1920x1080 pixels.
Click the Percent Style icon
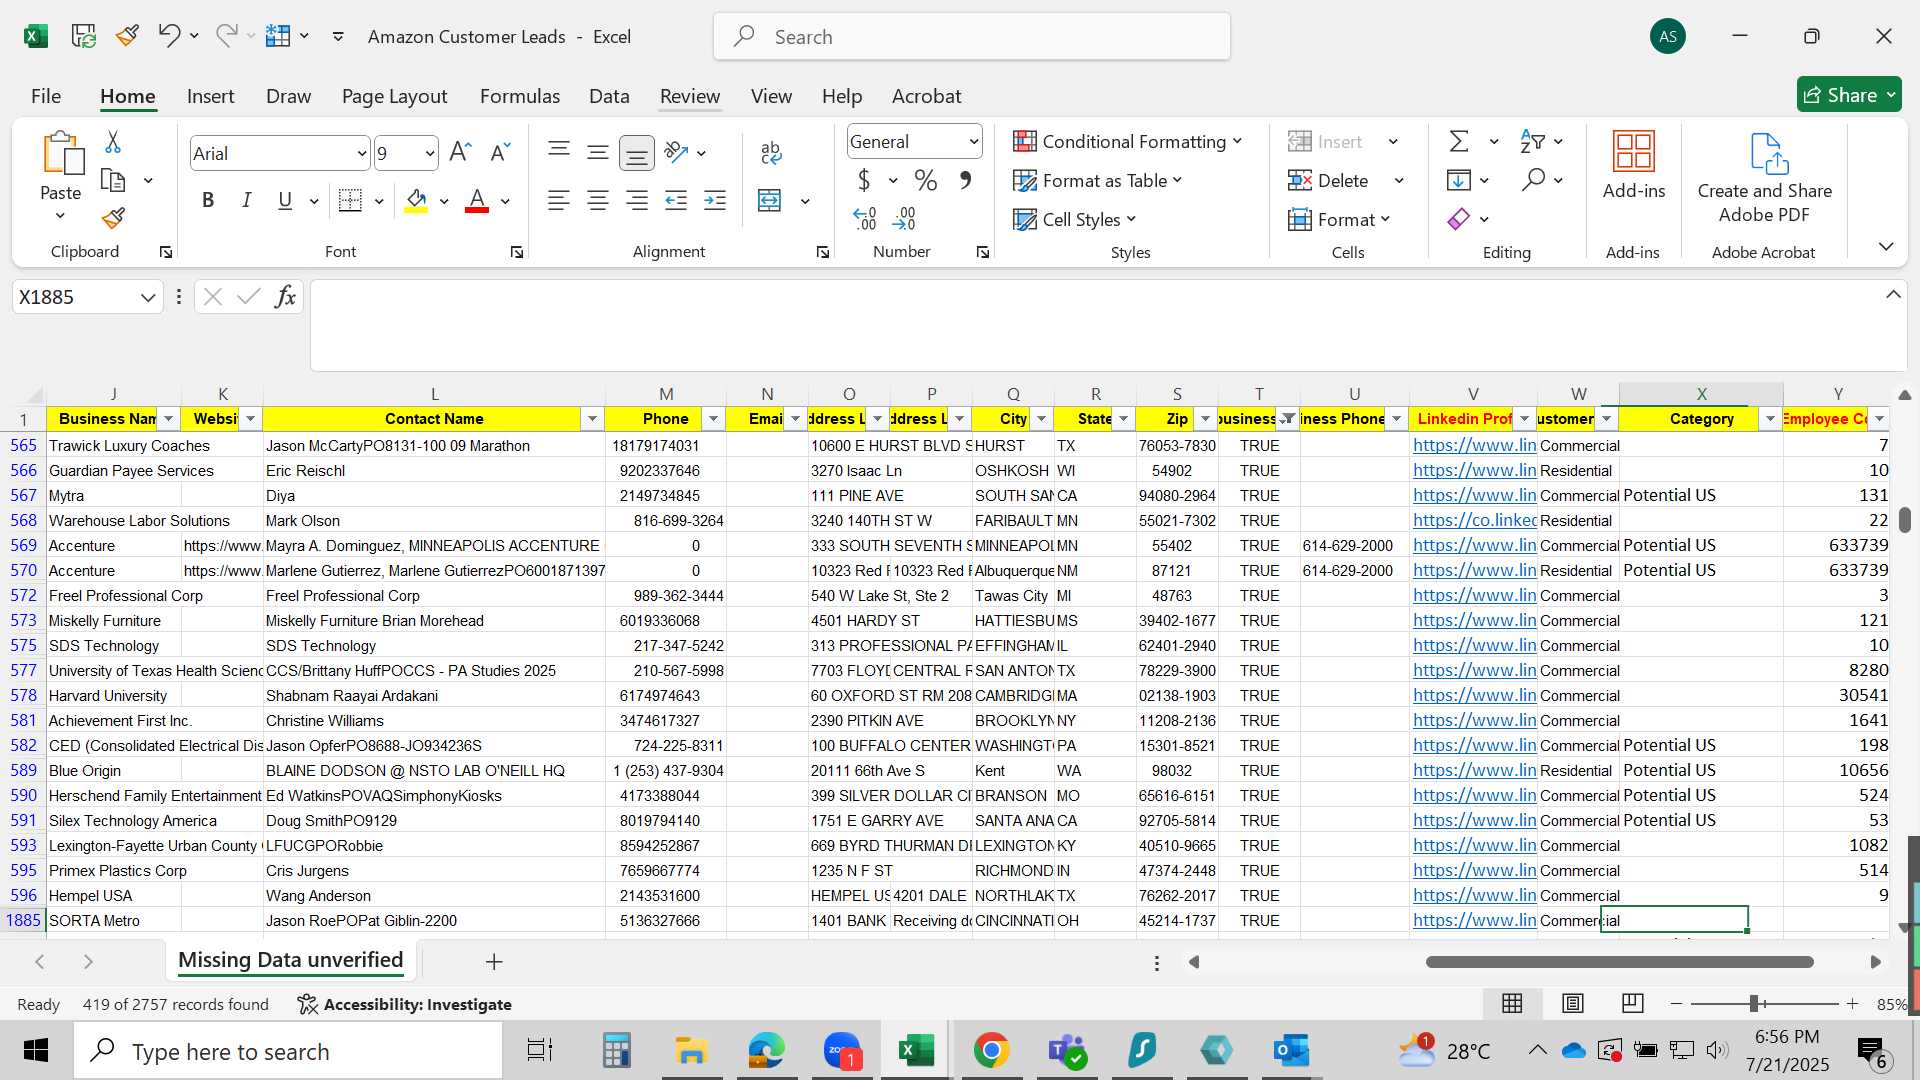926,181
